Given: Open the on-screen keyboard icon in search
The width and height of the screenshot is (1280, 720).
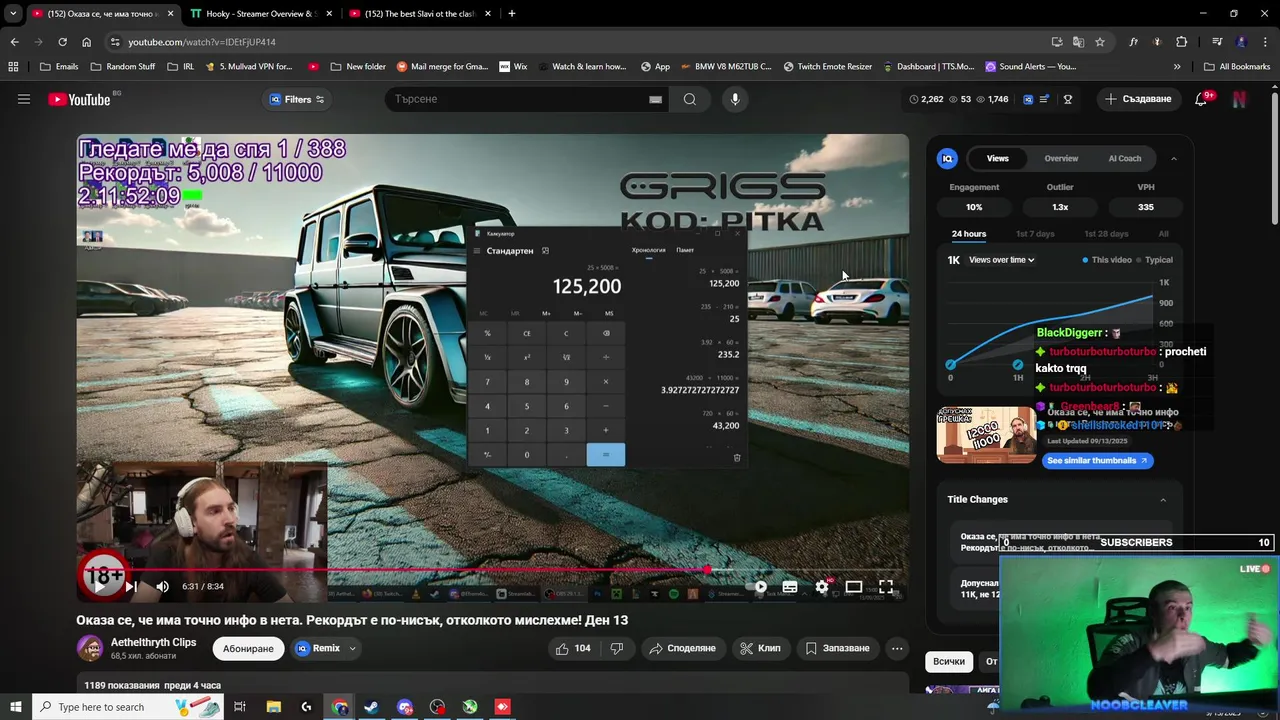Looking at the screenshot, I should pos(655,99).
